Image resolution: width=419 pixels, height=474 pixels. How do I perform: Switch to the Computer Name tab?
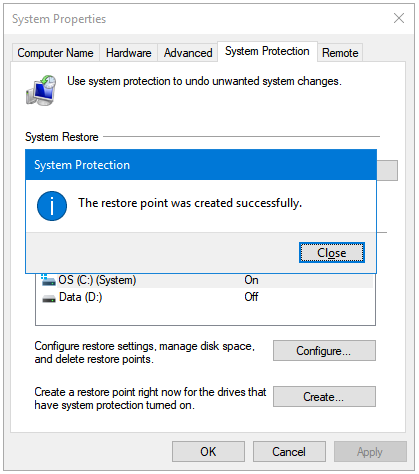(55, 53)
